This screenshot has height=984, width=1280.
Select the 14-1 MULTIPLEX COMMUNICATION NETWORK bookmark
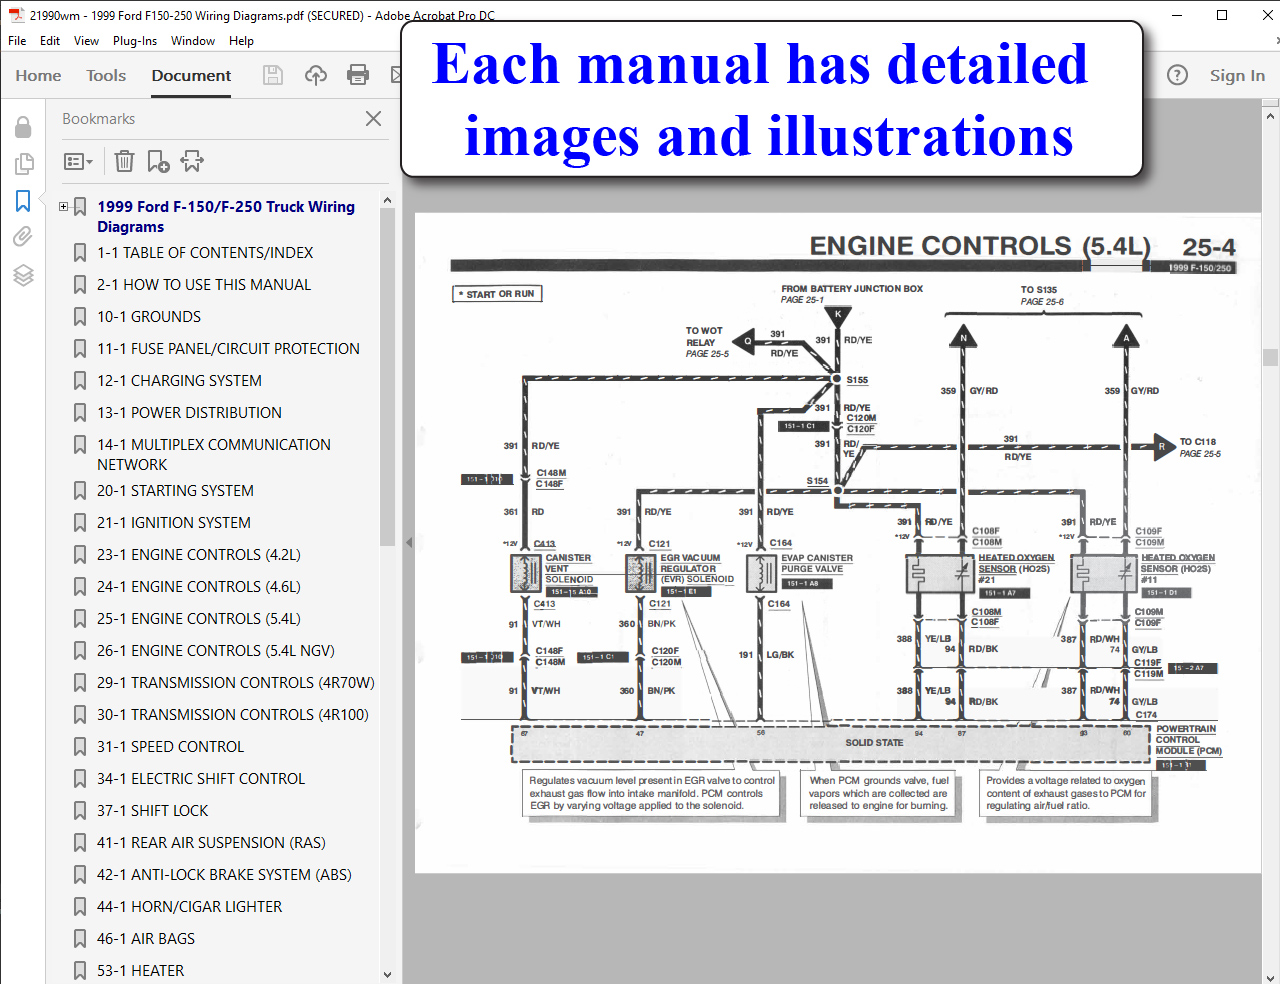click(213, 454)
